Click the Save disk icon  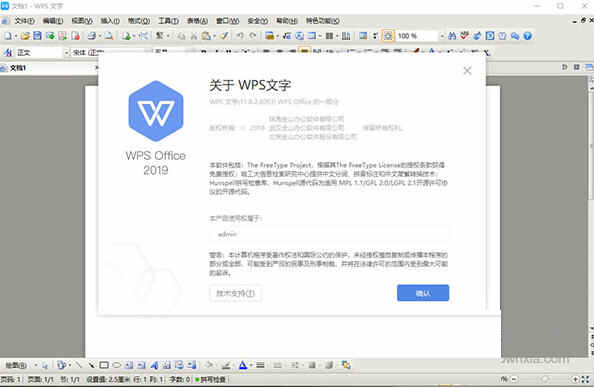point(37,36)
